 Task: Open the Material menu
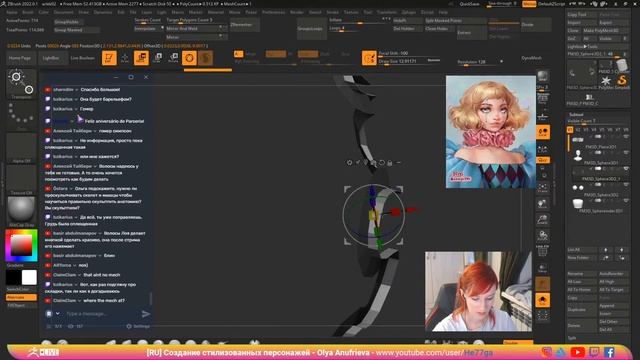pyautogui.click(x=216, y=12)
